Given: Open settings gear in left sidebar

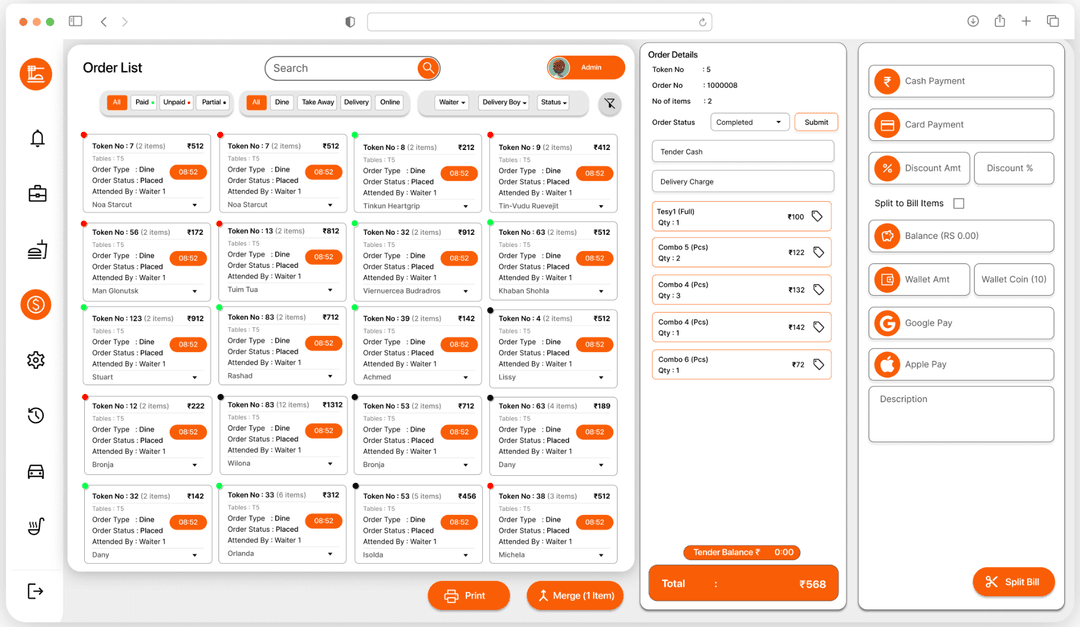Looking at the screenshot, I should click(36, 360).
